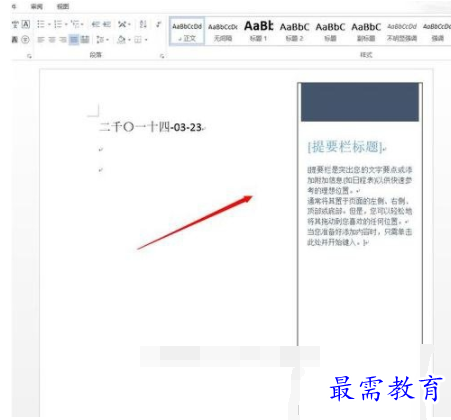Toggle distributed alignment
The image size is (451, 420).
pyautogui.click(x=85, y=40)
